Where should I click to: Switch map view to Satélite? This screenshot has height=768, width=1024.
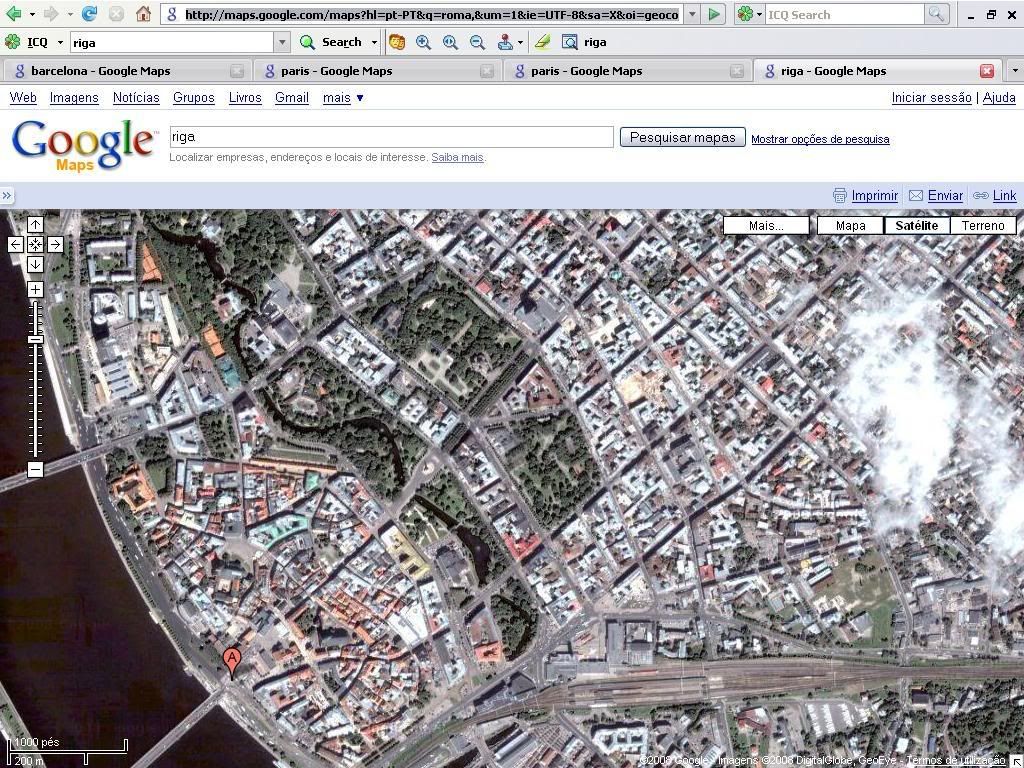[x=916, y=225]
